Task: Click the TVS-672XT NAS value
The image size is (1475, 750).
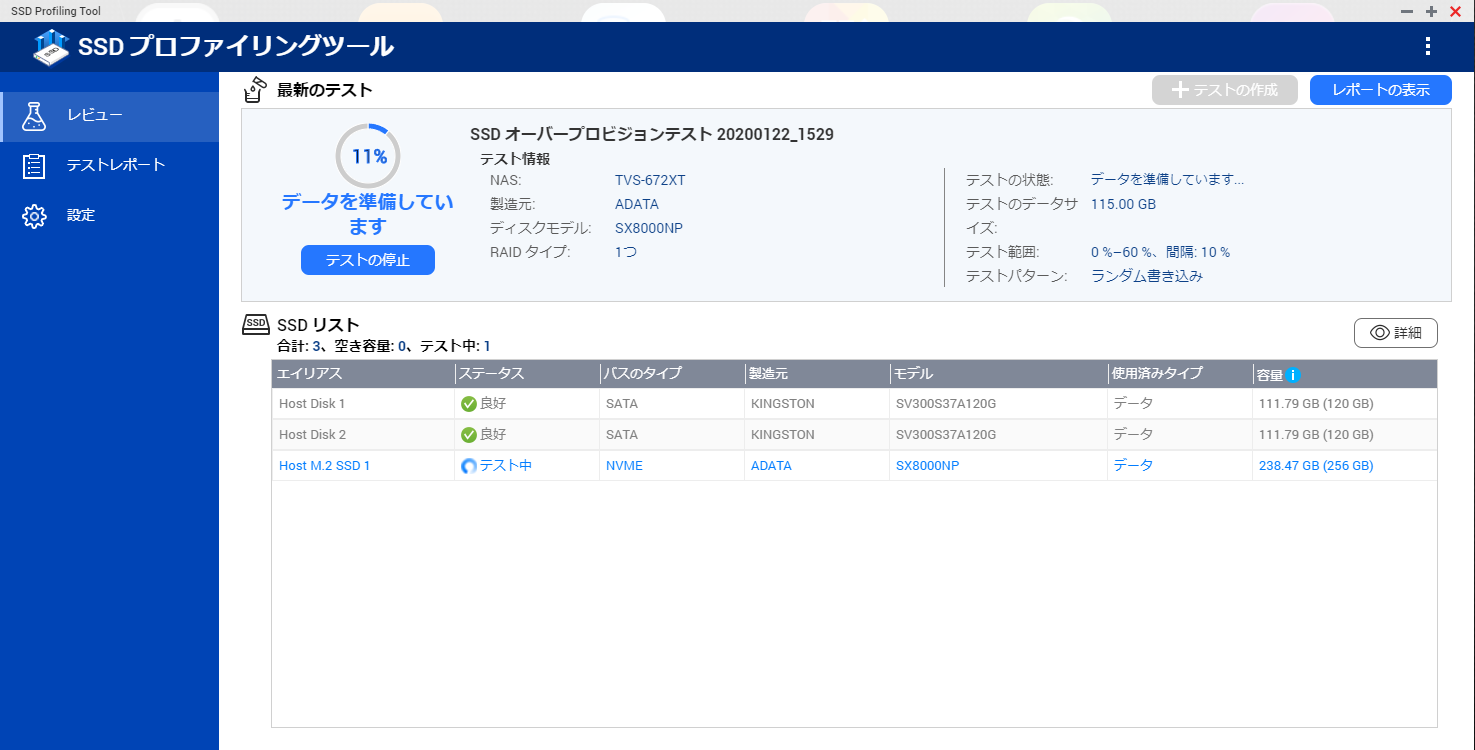Action: click(x=650, y=180)
